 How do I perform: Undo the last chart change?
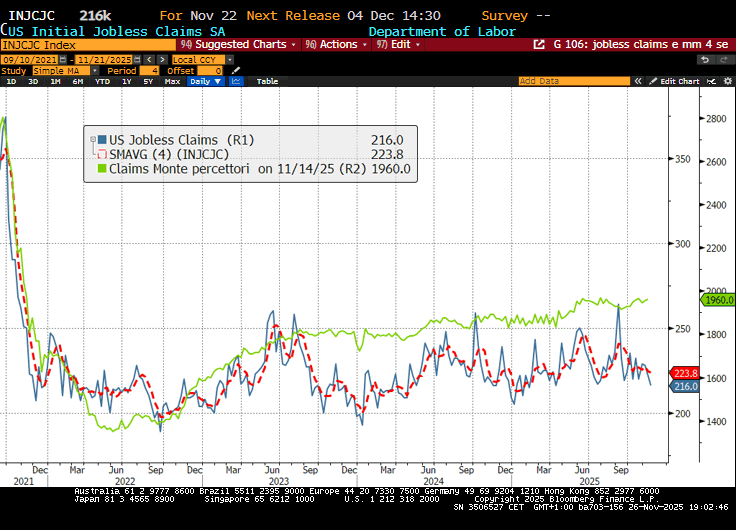704,59
